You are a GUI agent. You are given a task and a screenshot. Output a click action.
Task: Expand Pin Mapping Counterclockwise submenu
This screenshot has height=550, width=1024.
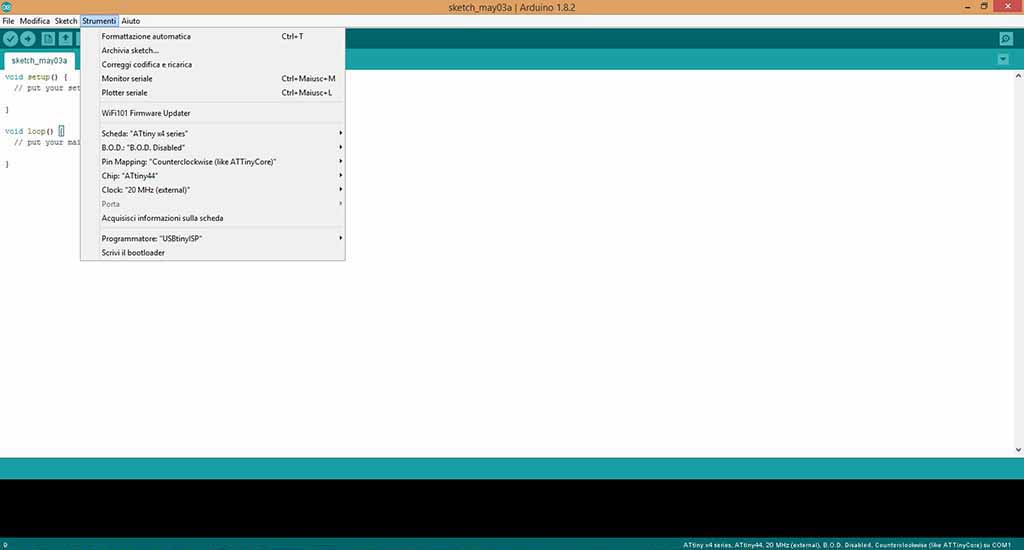[213, 161]
